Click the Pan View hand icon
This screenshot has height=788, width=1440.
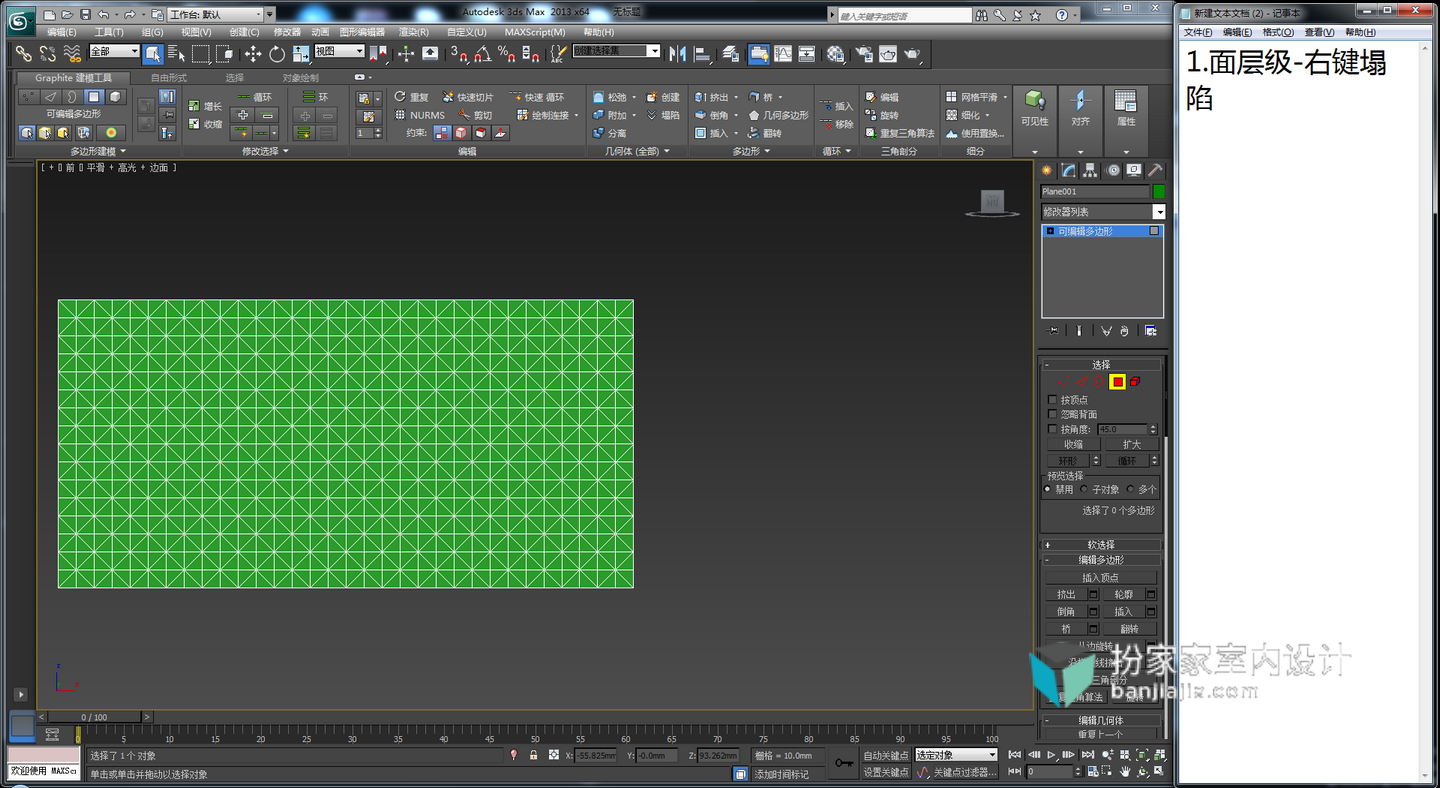(1125, 772)
